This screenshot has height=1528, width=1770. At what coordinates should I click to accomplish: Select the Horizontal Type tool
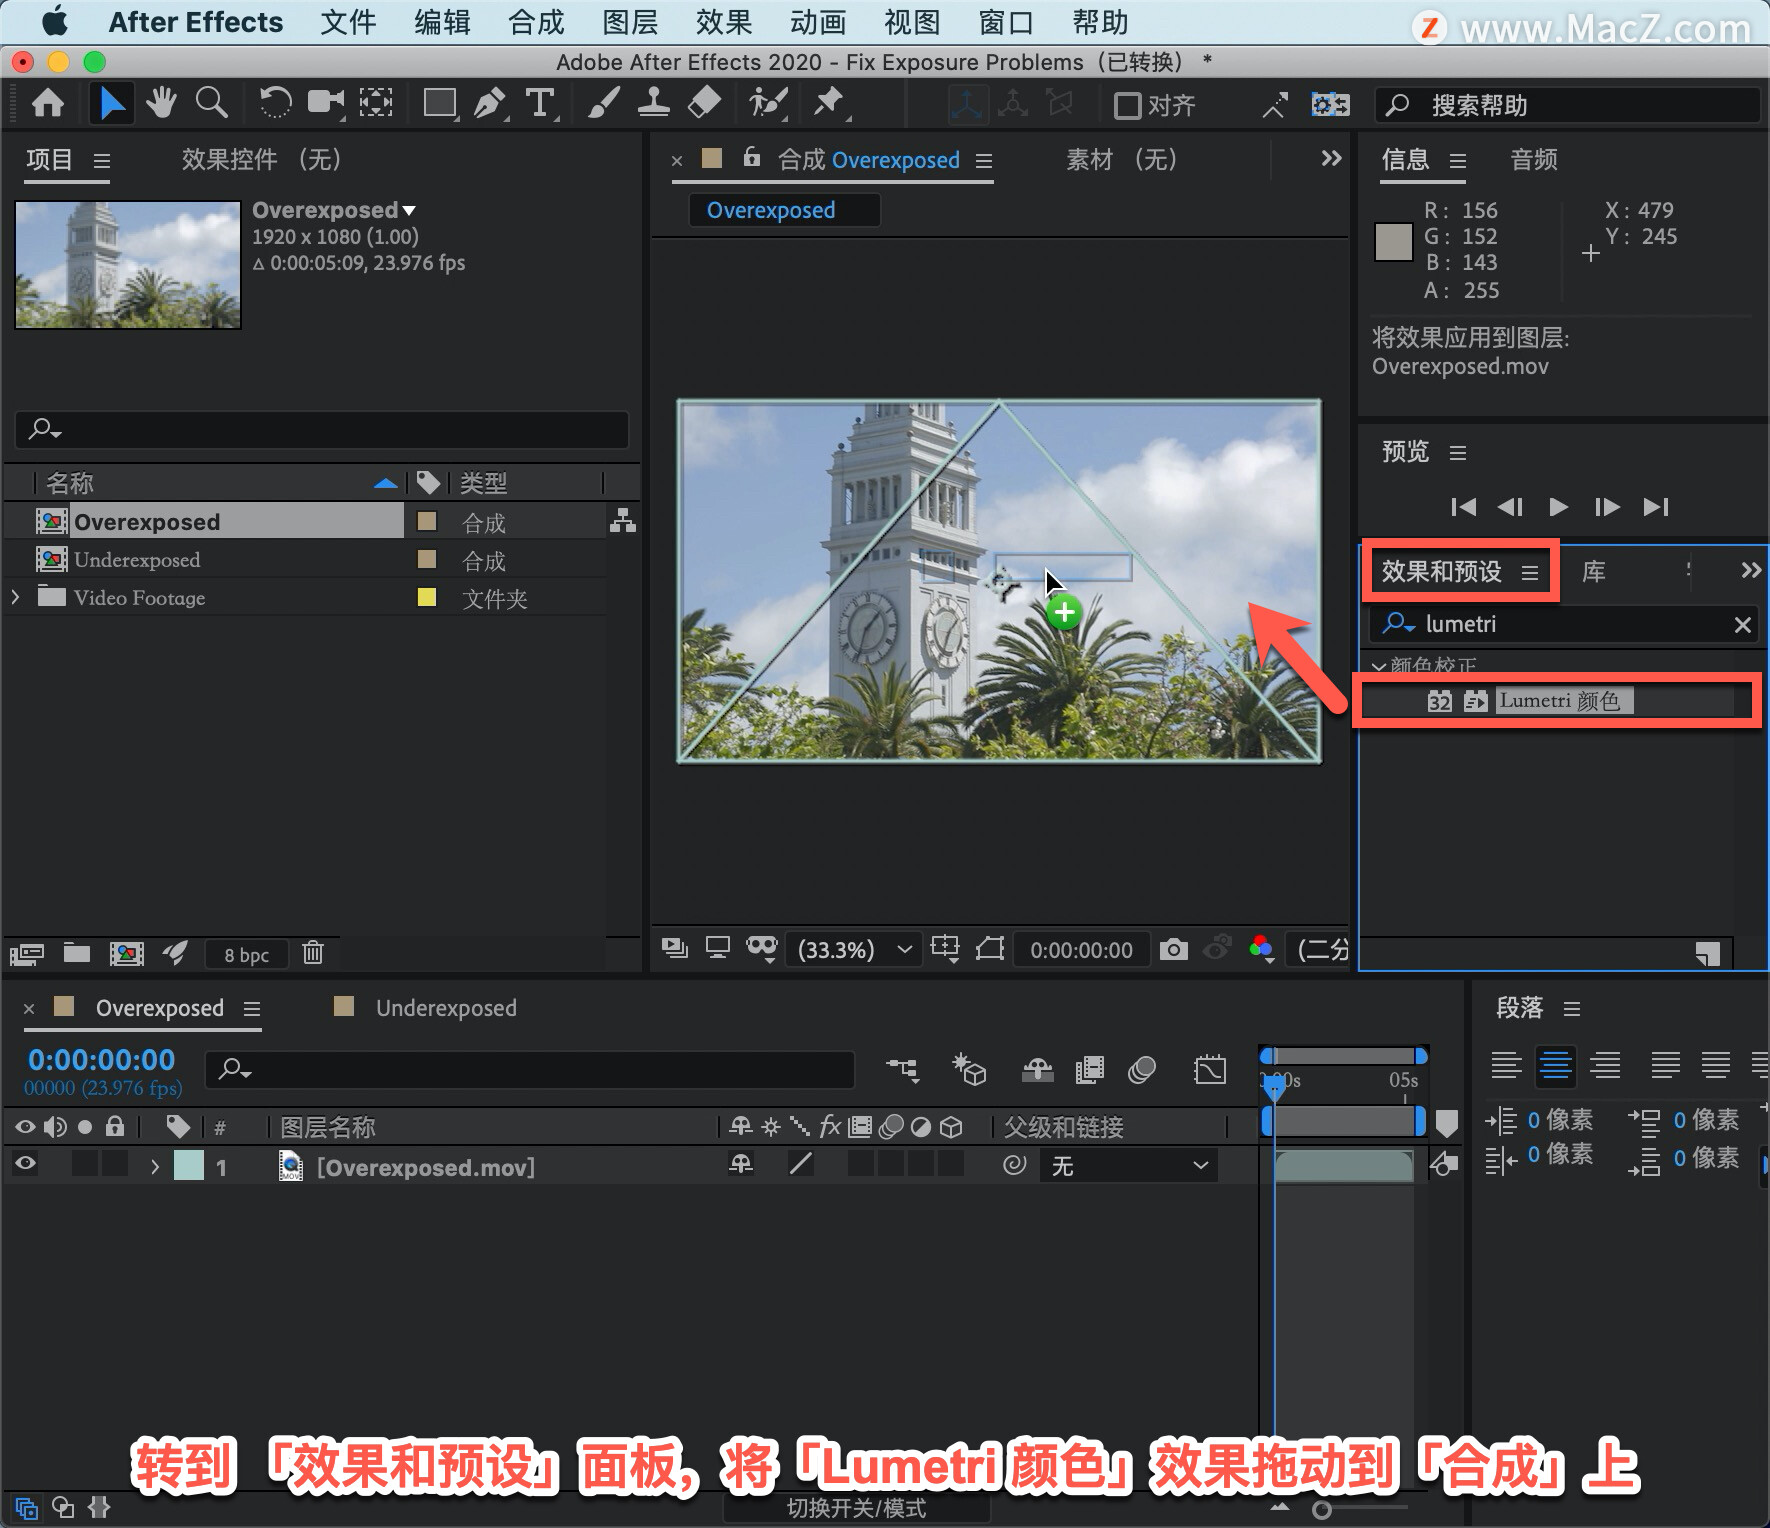540,103
